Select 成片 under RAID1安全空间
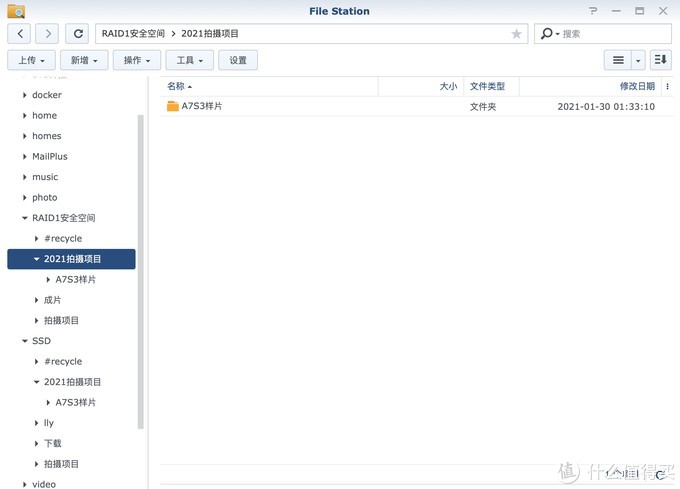 [x=52, y=300]
